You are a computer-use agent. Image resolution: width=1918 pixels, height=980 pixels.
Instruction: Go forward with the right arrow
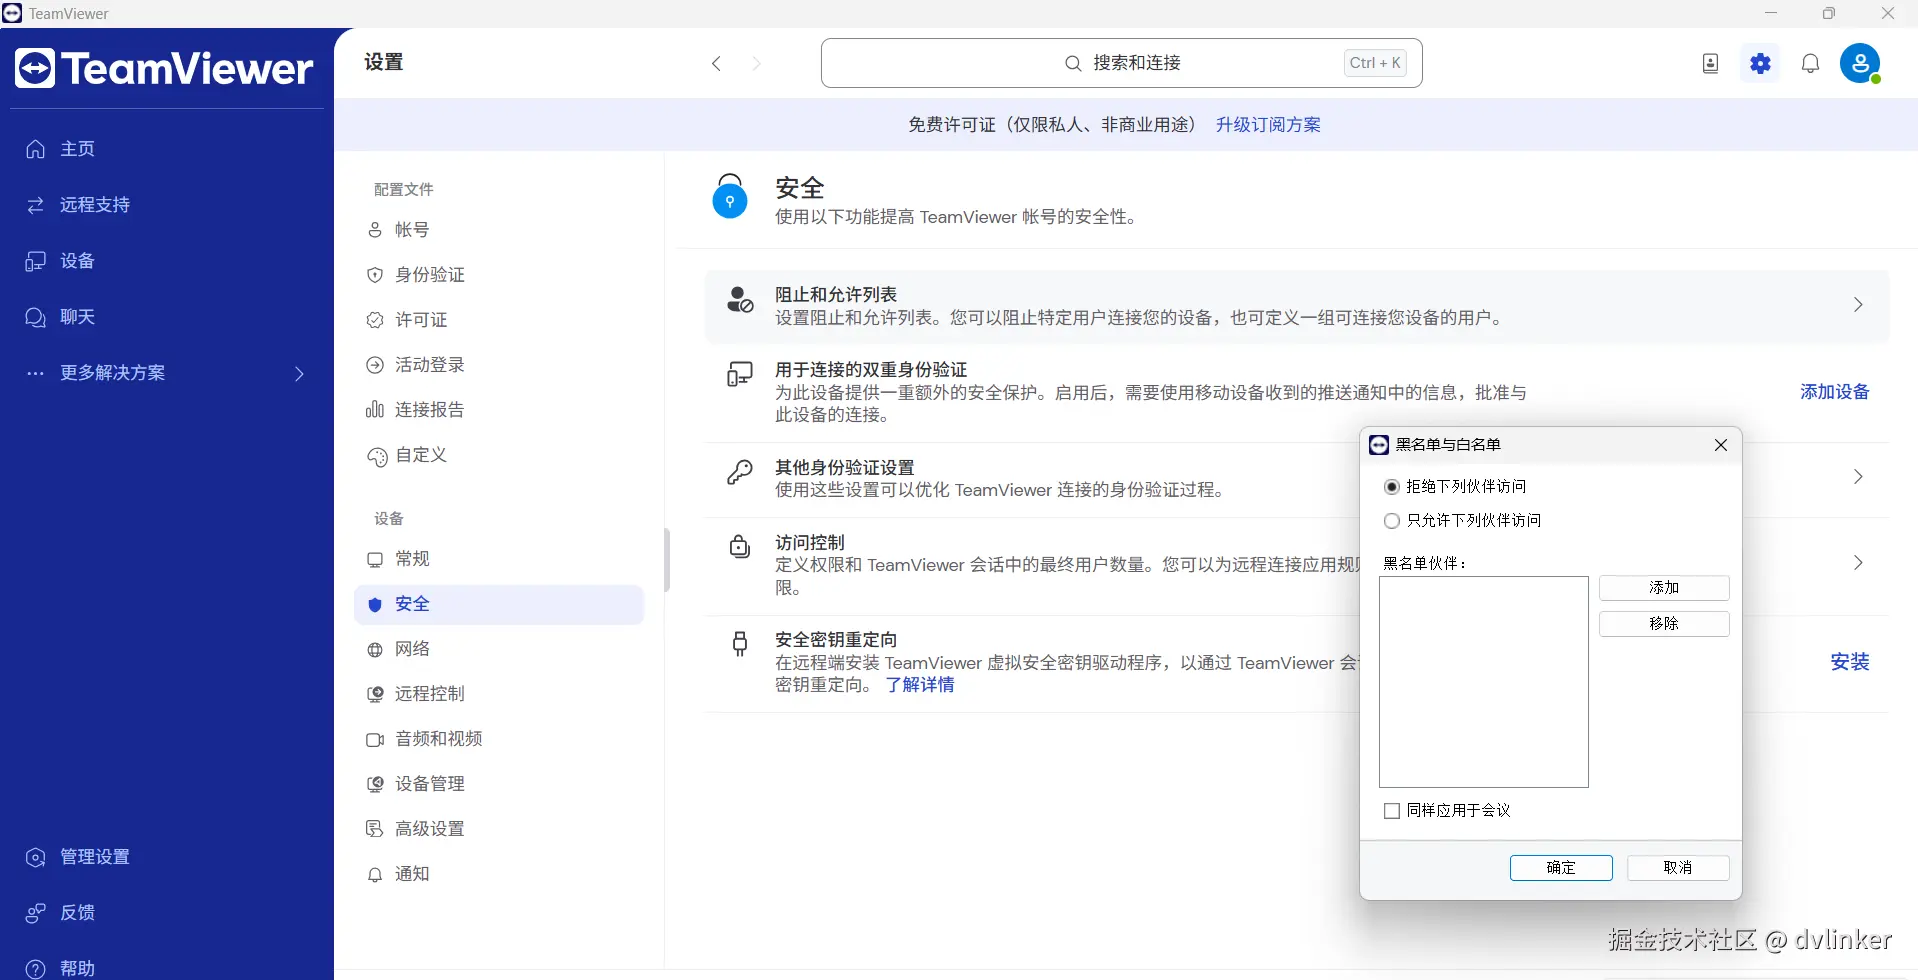[757, 64]
